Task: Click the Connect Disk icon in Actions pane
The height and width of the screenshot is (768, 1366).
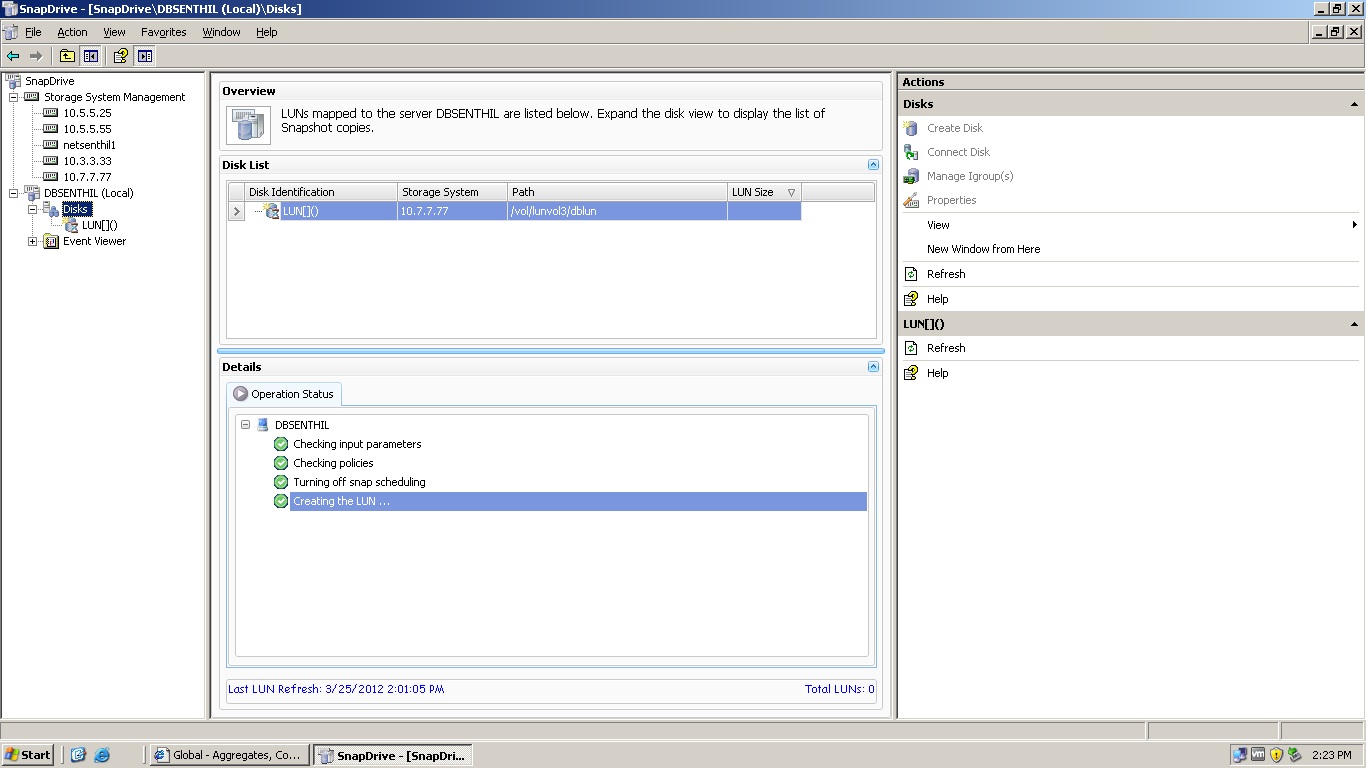Action: tap(910, 152)
